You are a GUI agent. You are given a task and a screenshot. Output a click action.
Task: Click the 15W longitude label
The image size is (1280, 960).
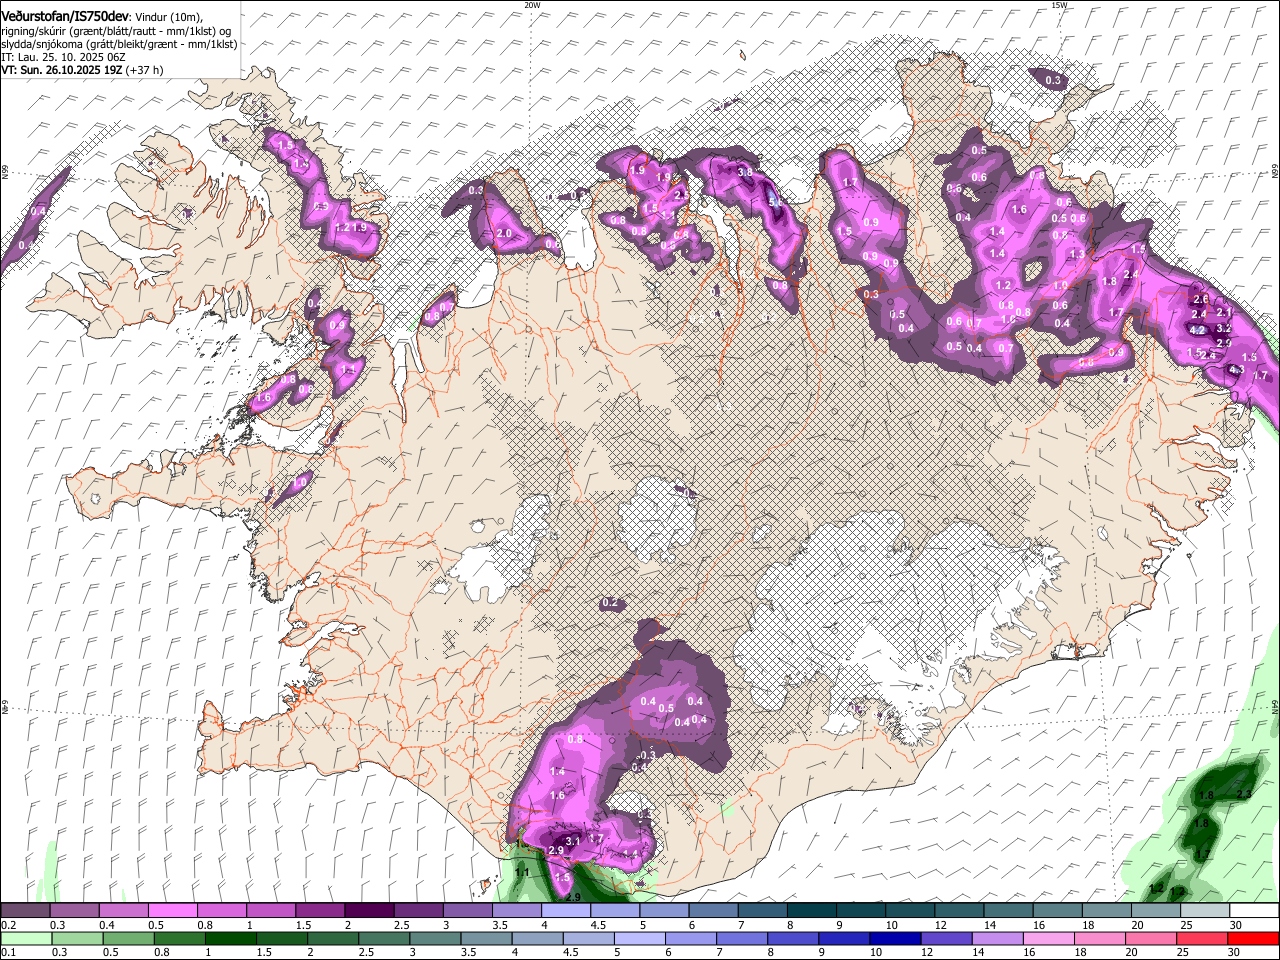pyautogui.click(x=1059, y=5)
